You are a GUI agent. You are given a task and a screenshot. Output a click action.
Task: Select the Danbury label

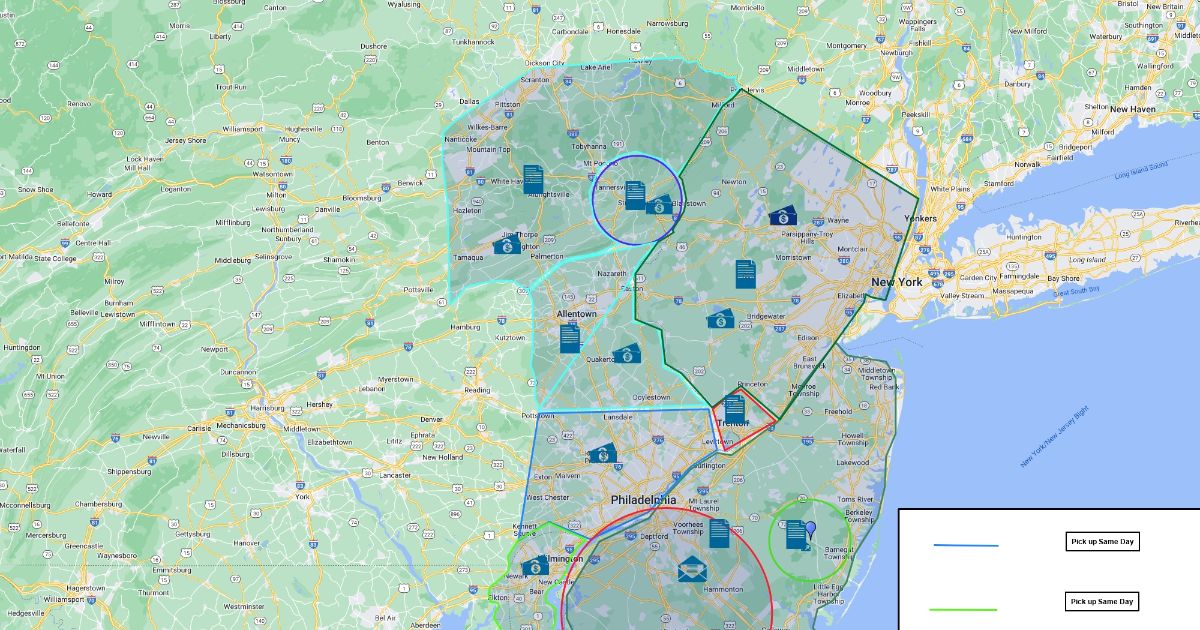tap(1017, 84)
